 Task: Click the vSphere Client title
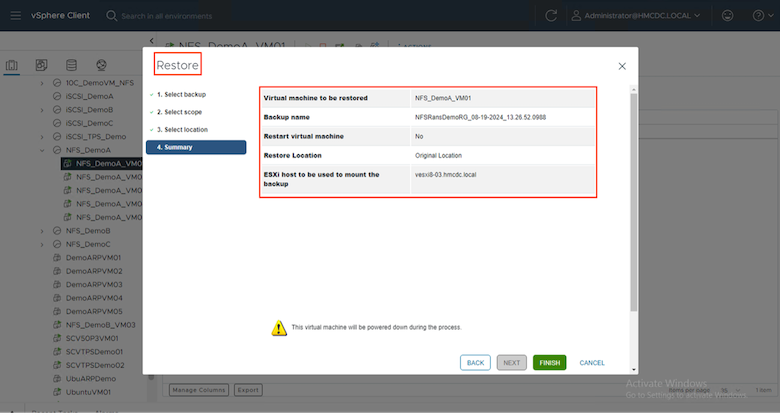coord(61,15)
